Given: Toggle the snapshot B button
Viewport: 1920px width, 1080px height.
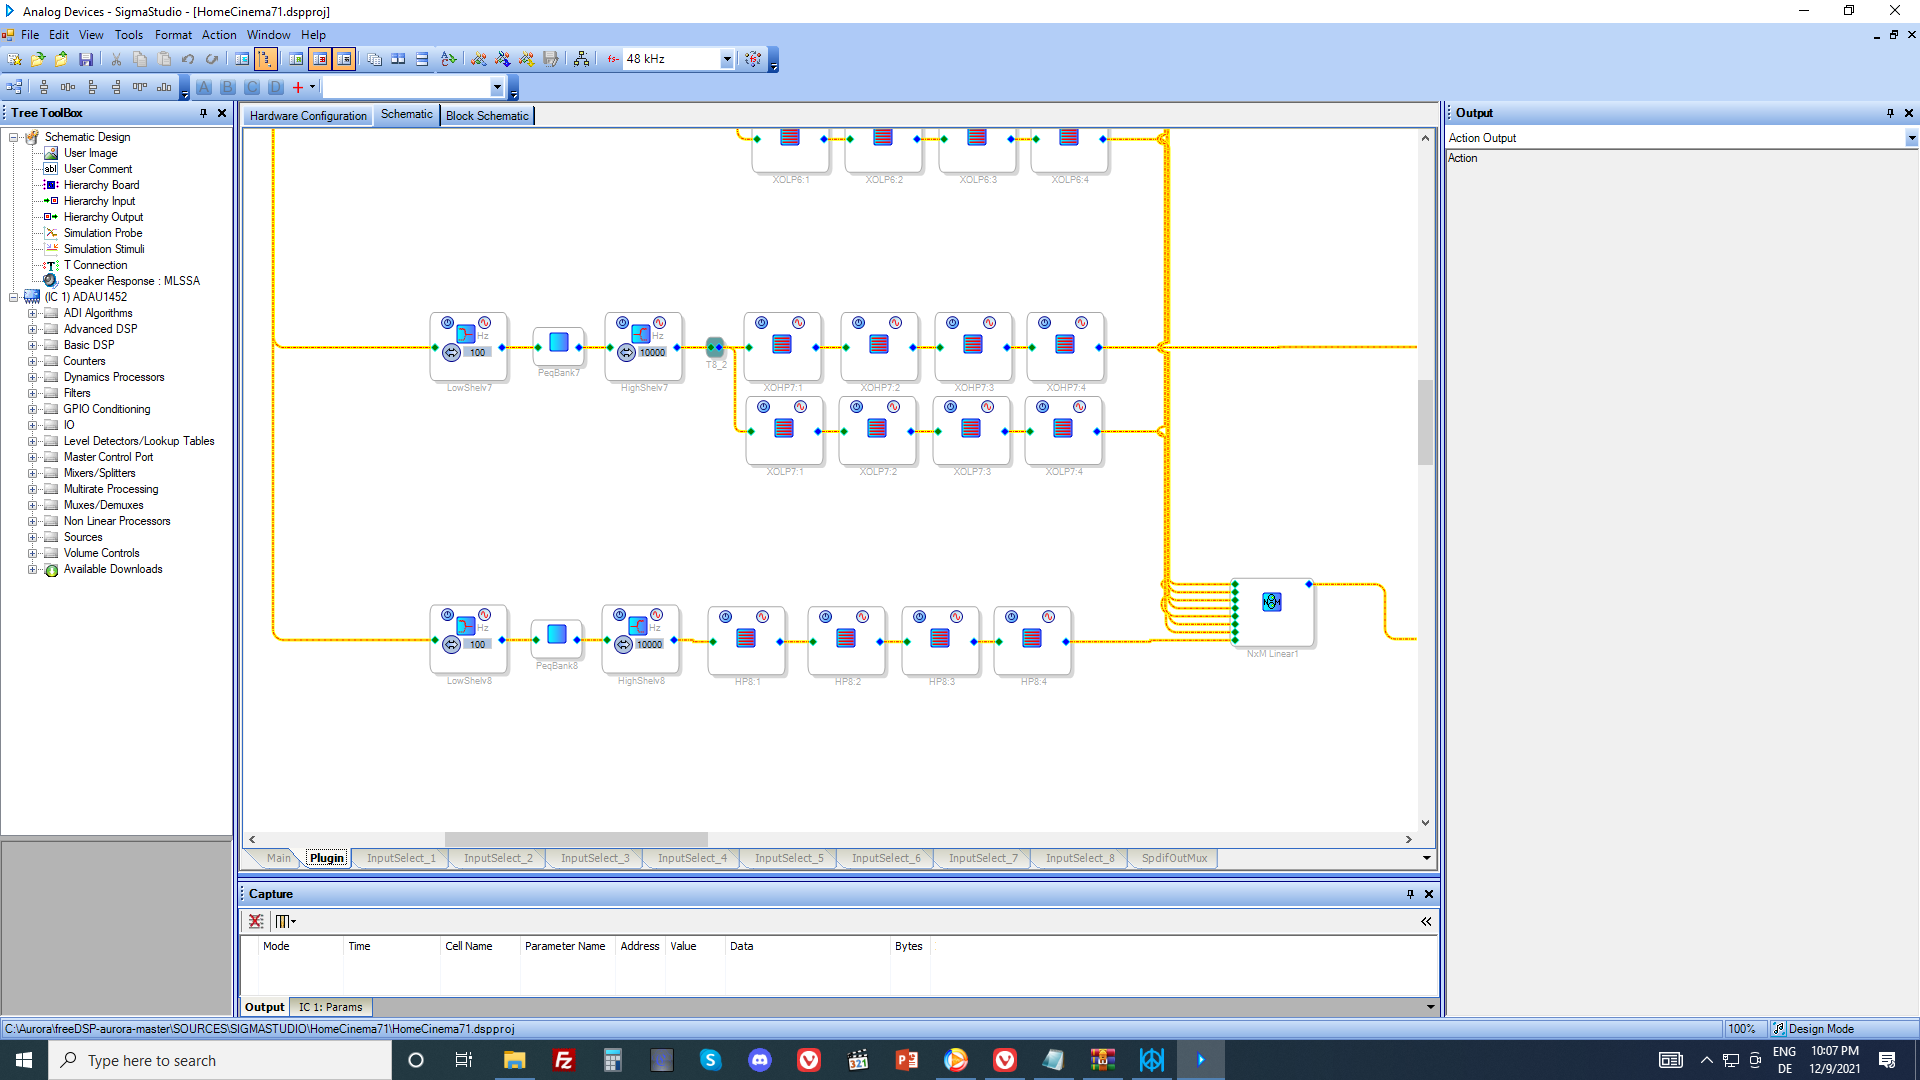Looking at the screenshot, I should coord(228,87).
